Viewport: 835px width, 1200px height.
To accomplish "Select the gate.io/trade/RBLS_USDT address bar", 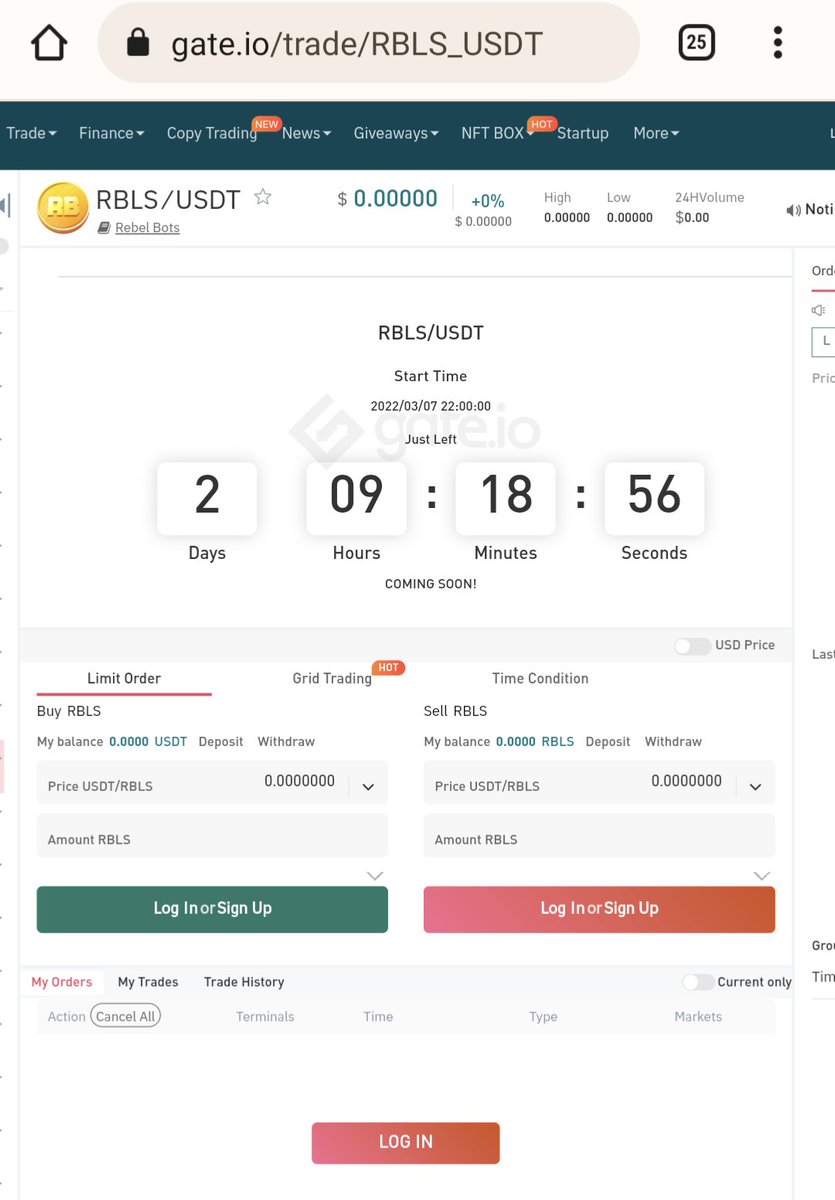I will point(368,43).
